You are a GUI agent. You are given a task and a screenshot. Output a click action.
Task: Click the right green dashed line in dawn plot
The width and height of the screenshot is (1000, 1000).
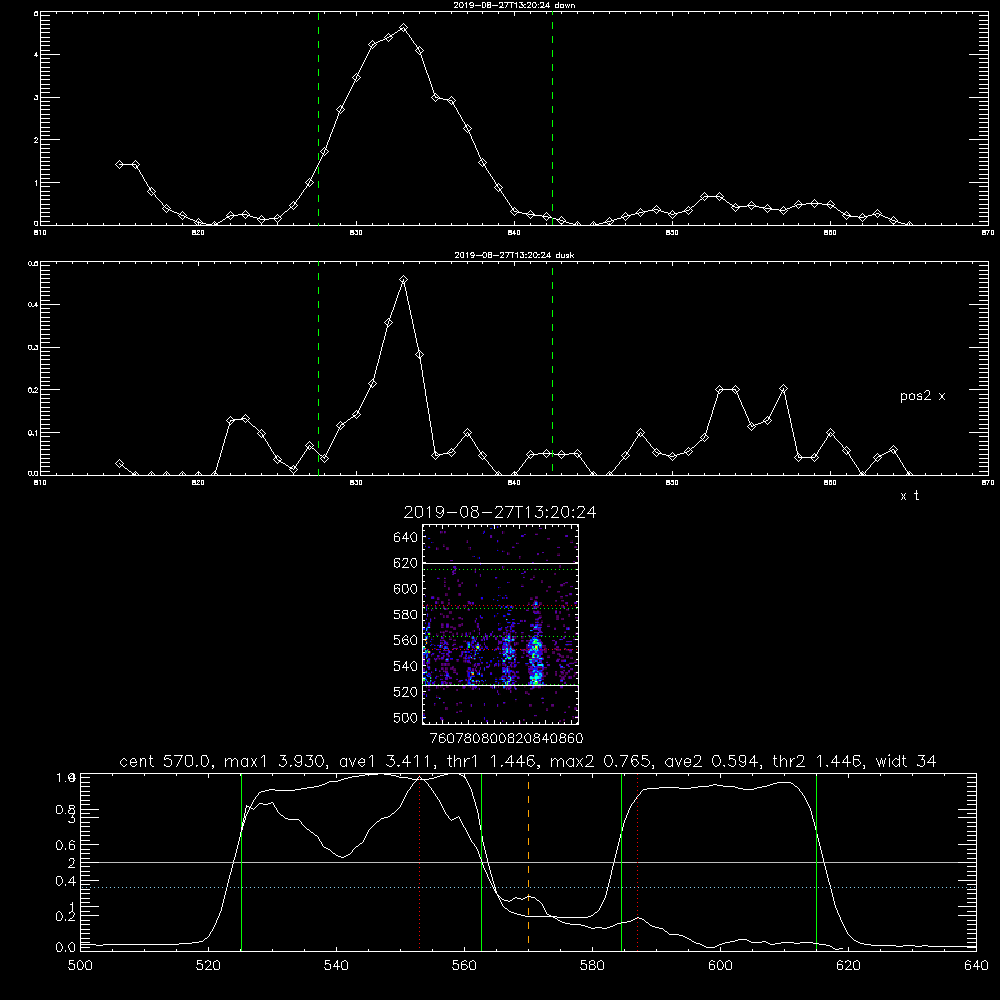click(552, 118)
